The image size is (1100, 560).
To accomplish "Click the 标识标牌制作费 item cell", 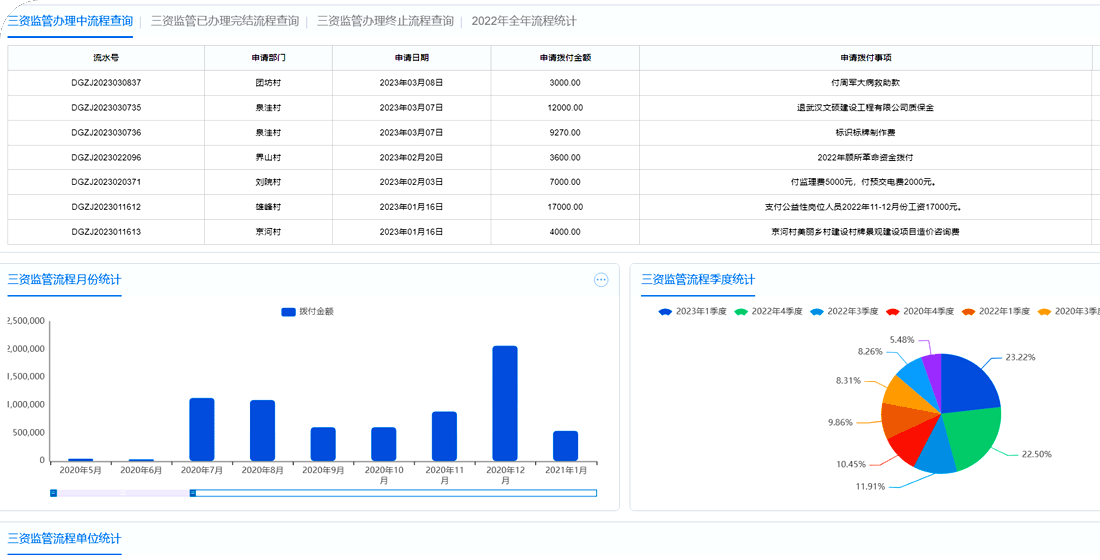I will [x=865, y=133].
